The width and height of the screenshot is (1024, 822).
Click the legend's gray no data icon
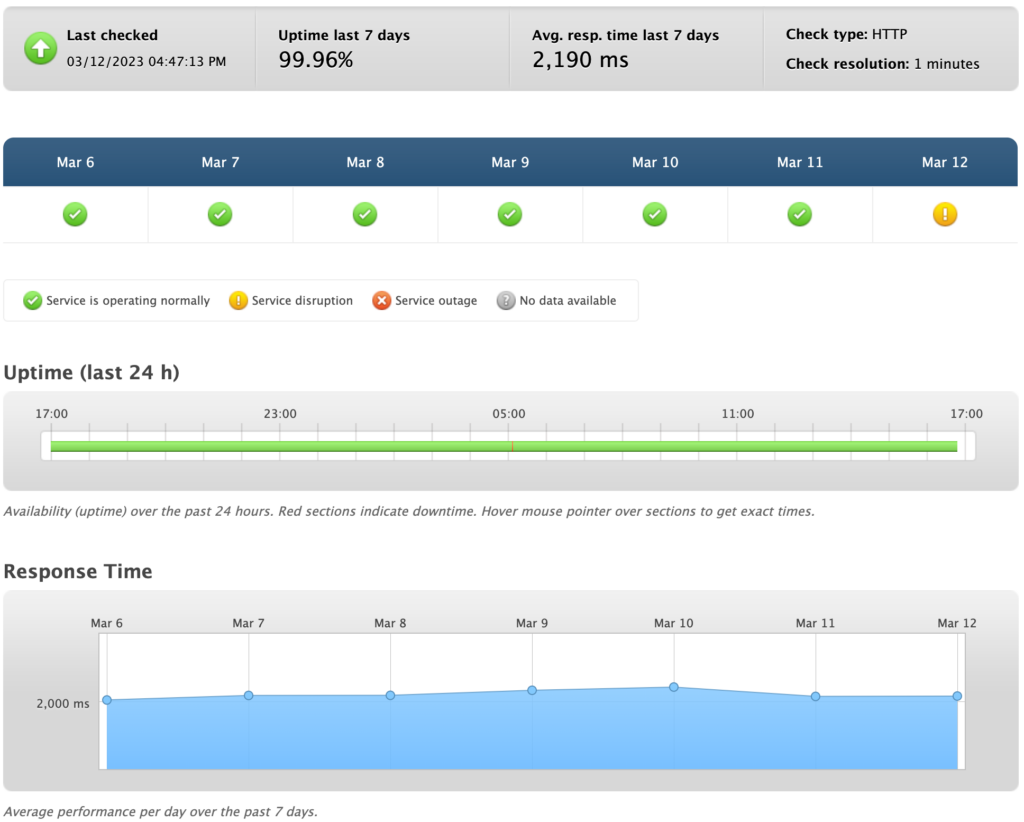pos(506,300)
